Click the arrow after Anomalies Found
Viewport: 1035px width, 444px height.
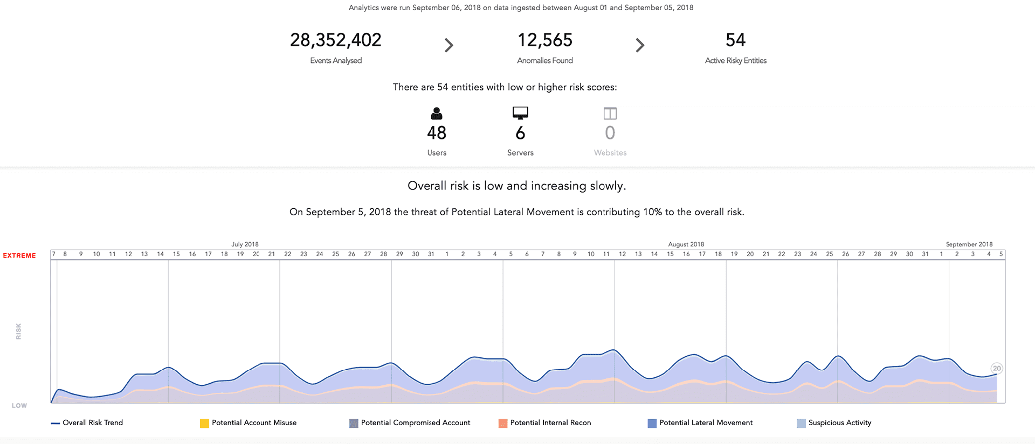pos(640,45)
